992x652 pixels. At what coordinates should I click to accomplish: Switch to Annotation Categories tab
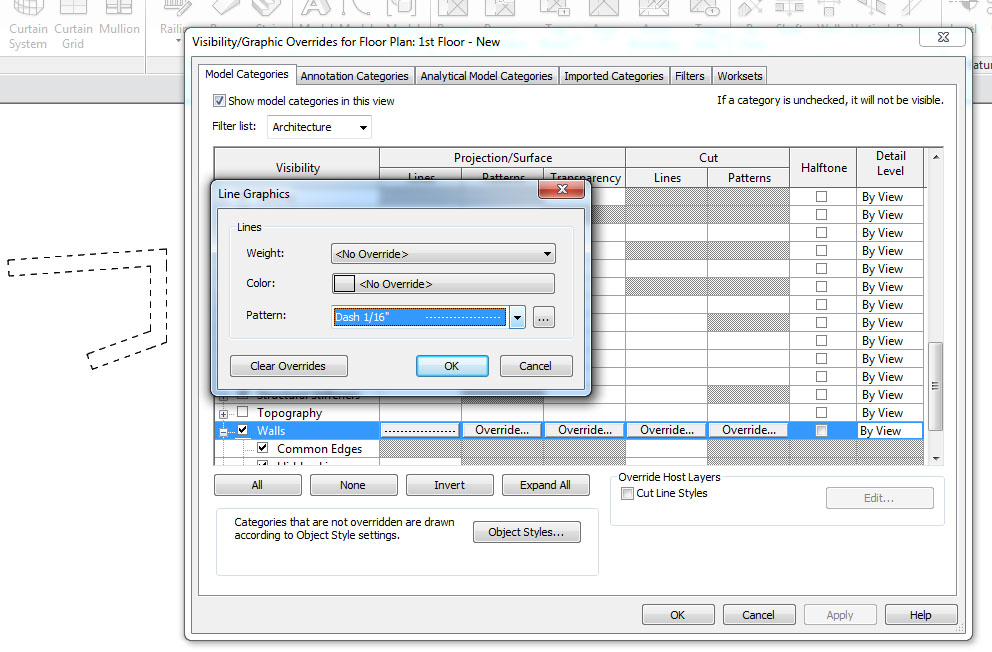coord(354,76)
